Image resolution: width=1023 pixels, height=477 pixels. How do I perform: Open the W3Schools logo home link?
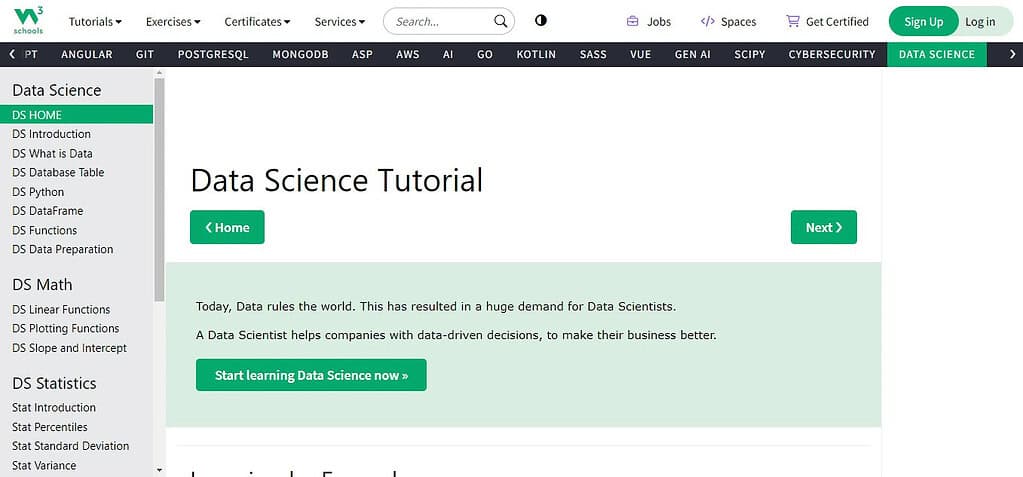pos(29,21)
